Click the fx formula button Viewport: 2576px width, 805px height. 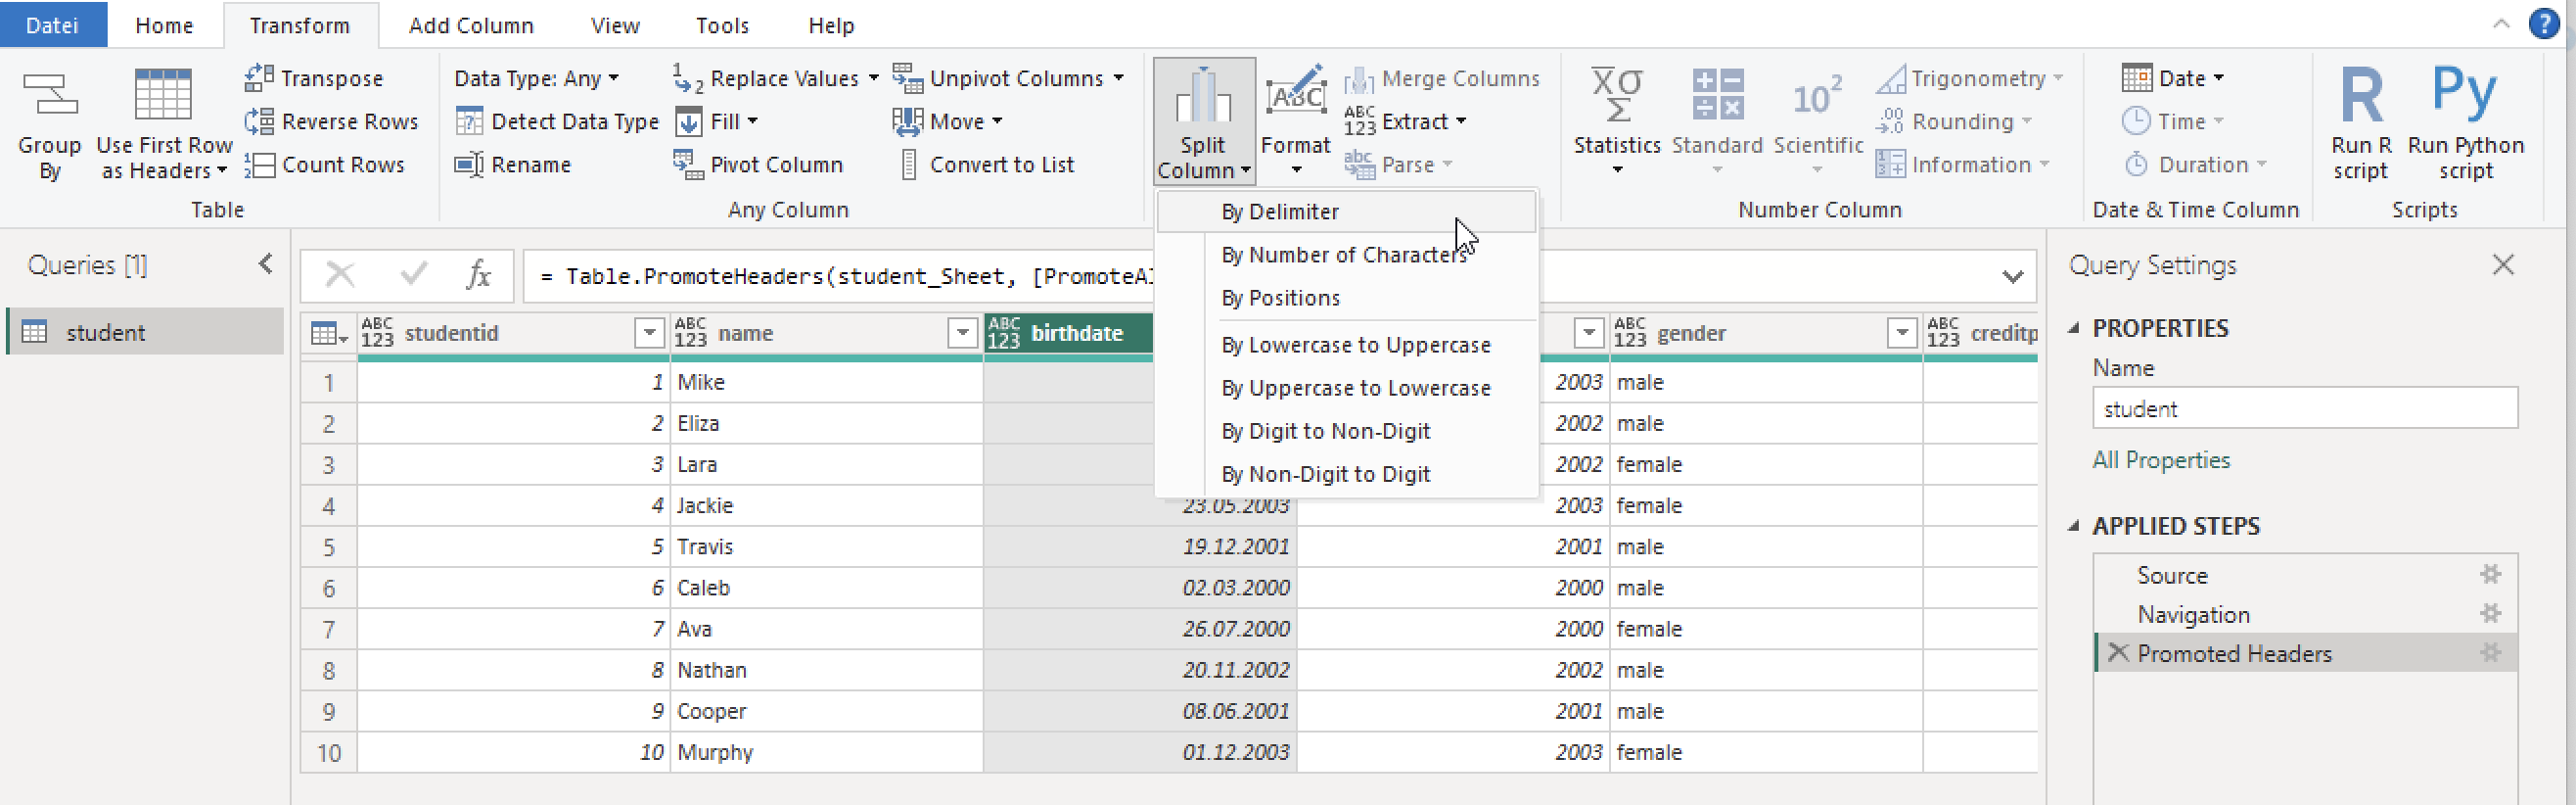(478, 274)
